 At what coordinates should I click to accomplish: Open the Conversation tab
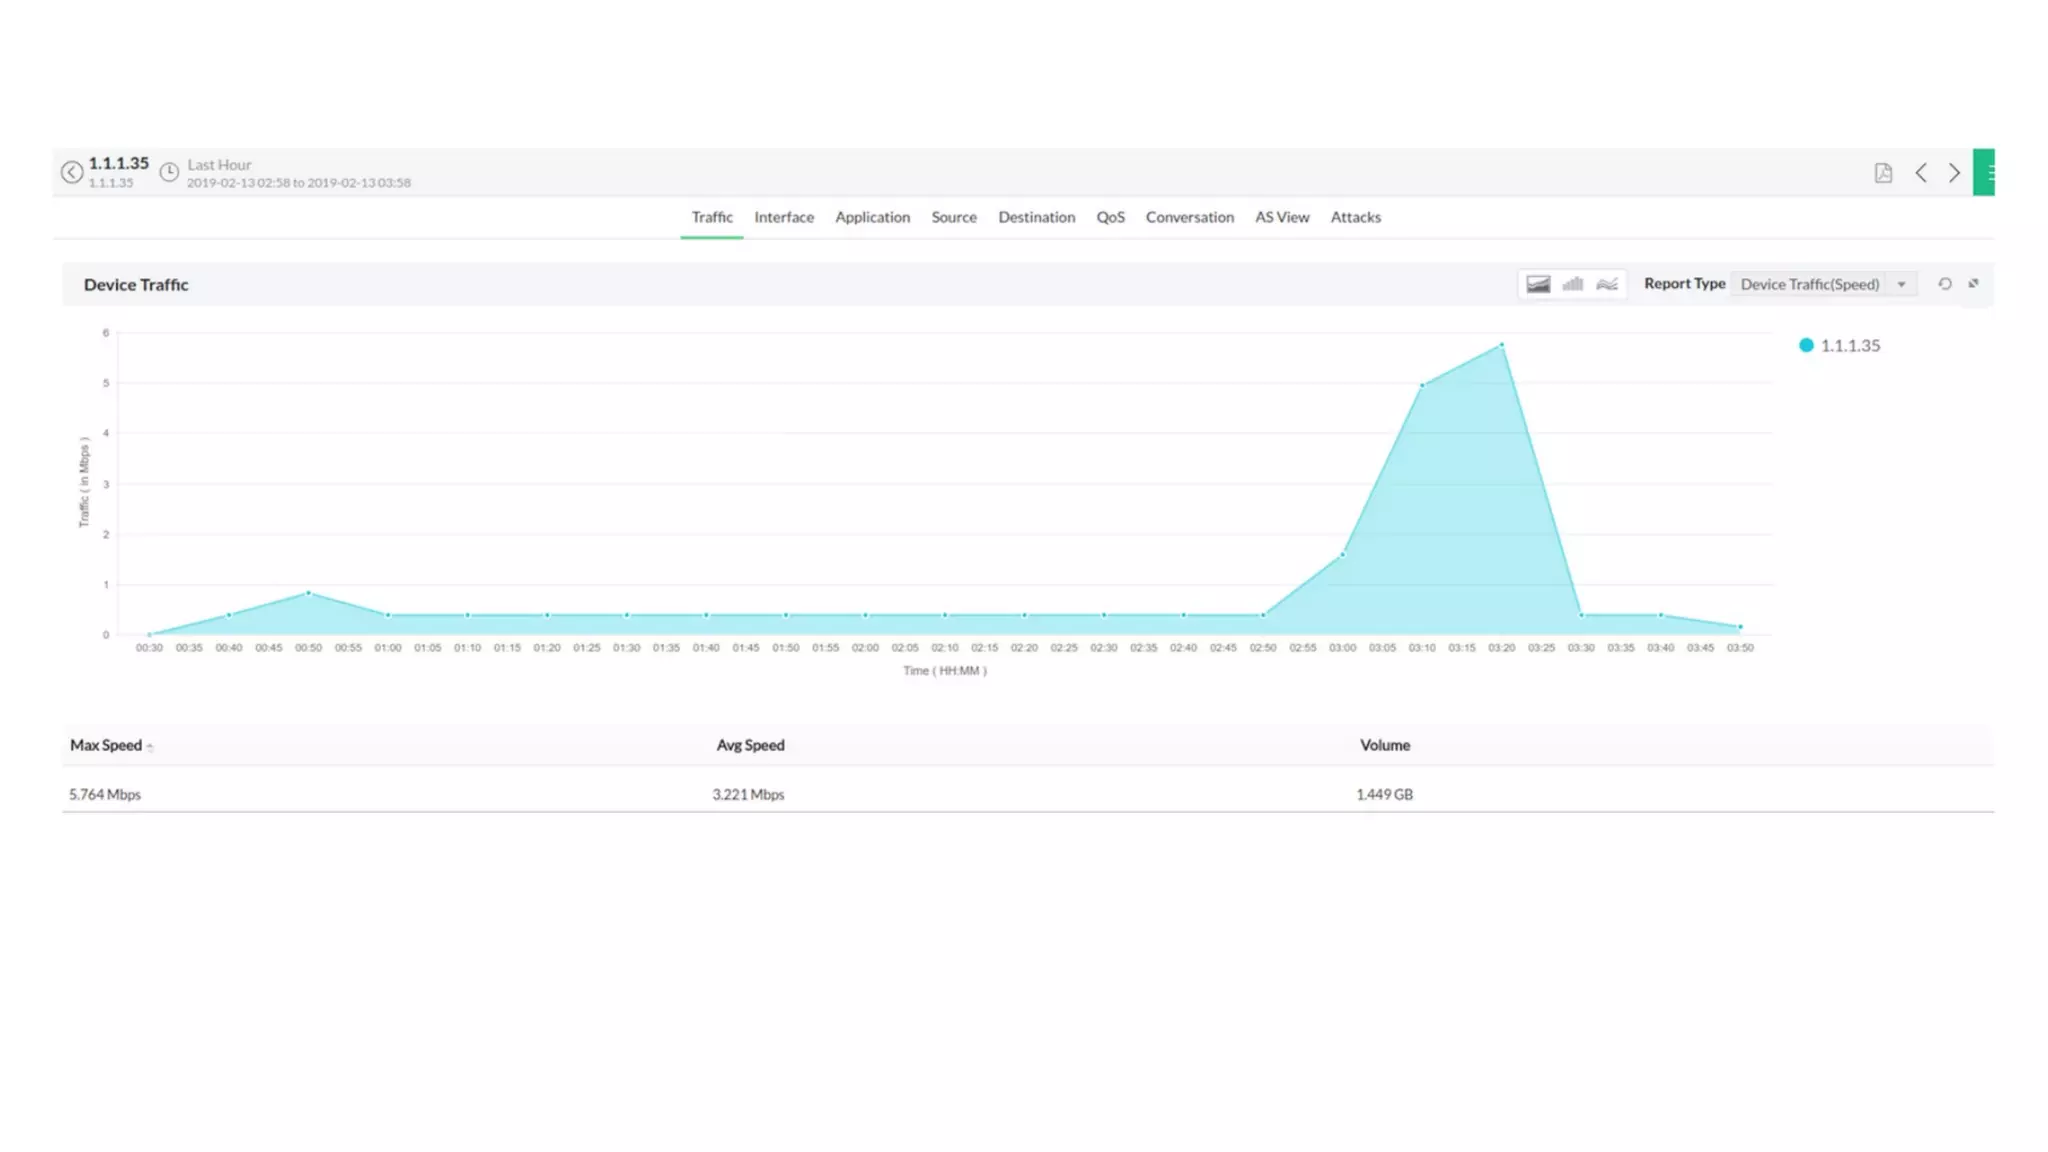tap(1190, 217)
